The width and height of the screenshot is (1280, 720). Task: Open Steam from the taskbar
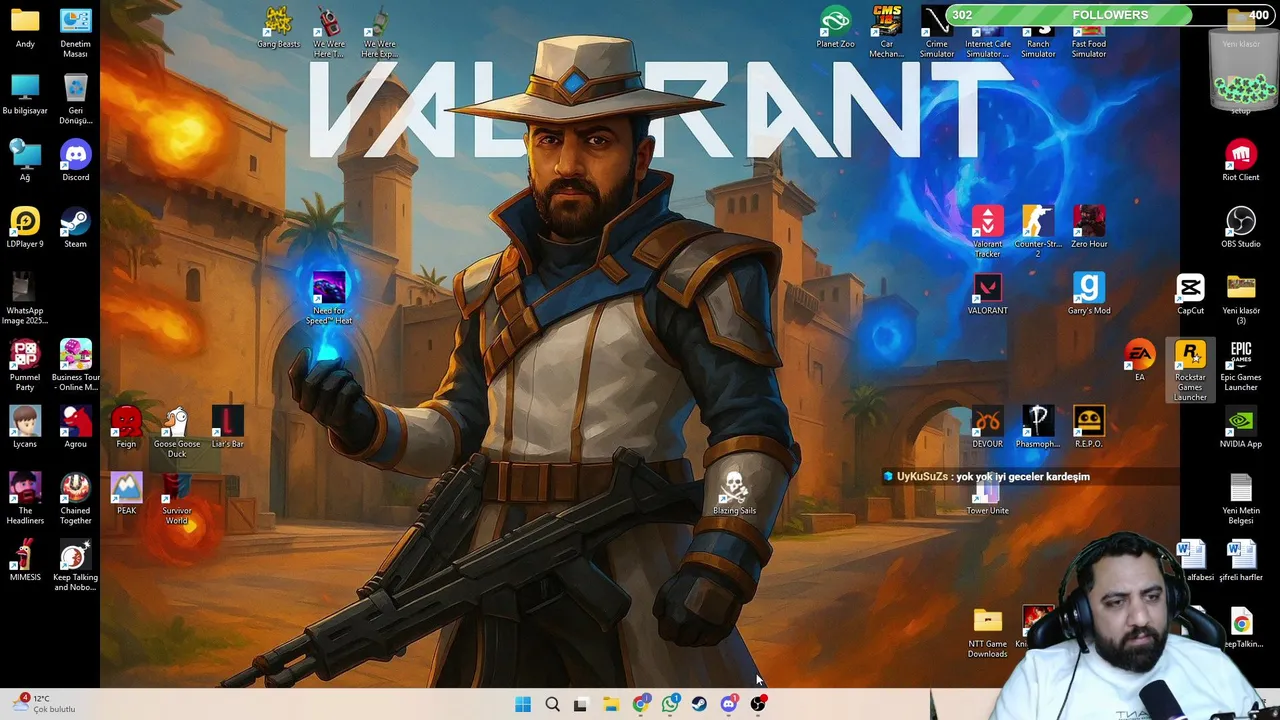699,705
